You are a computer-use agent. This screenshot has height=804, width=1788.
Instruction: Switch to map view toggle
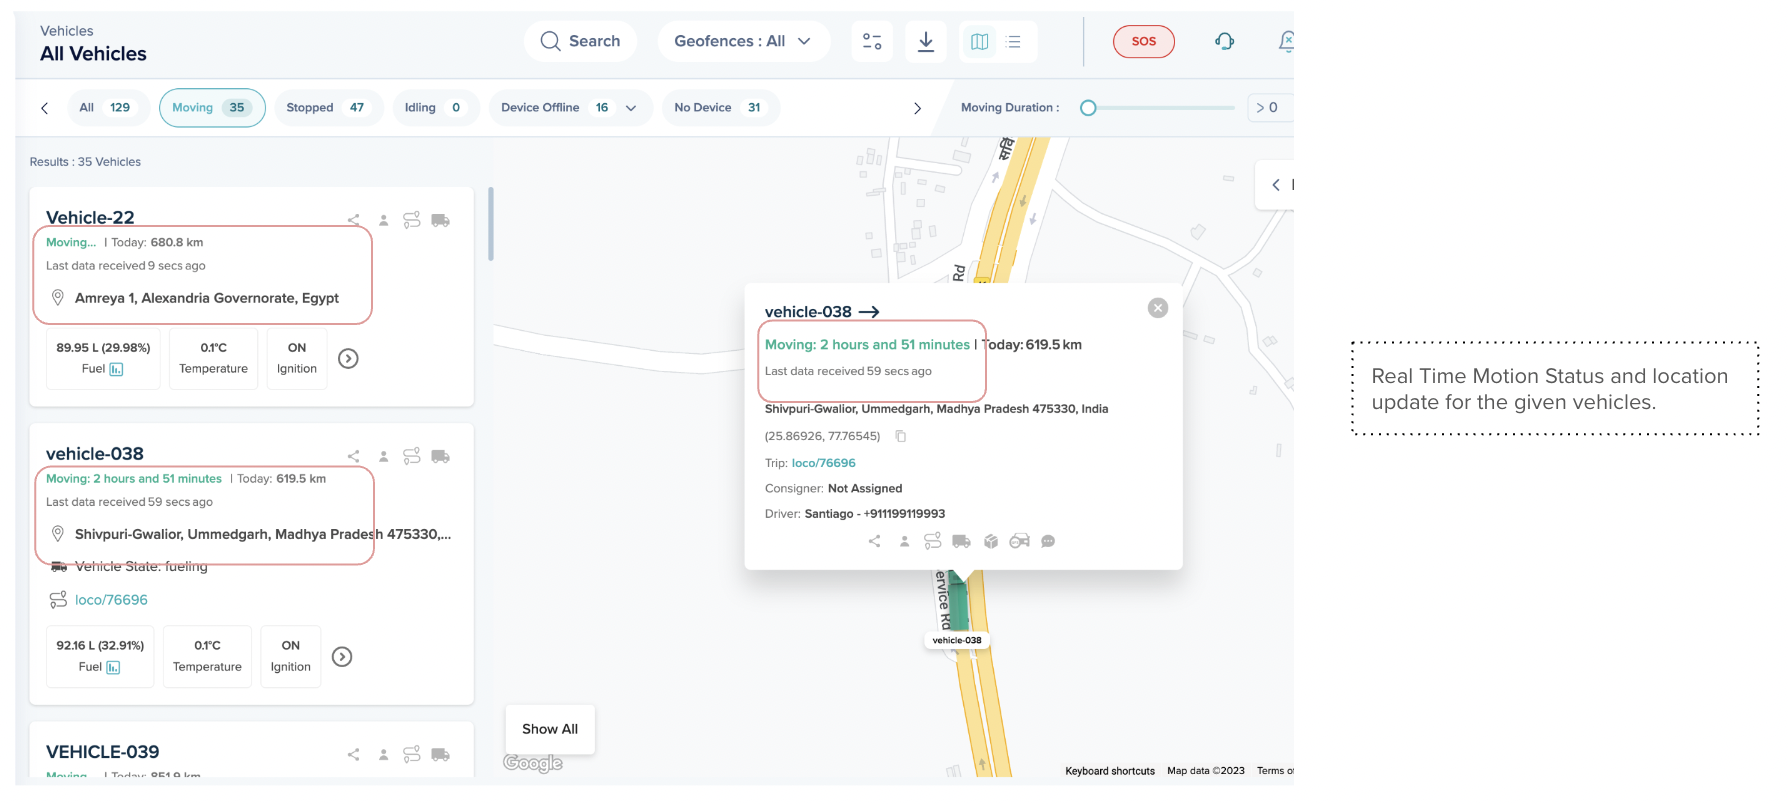click(980, 42)
